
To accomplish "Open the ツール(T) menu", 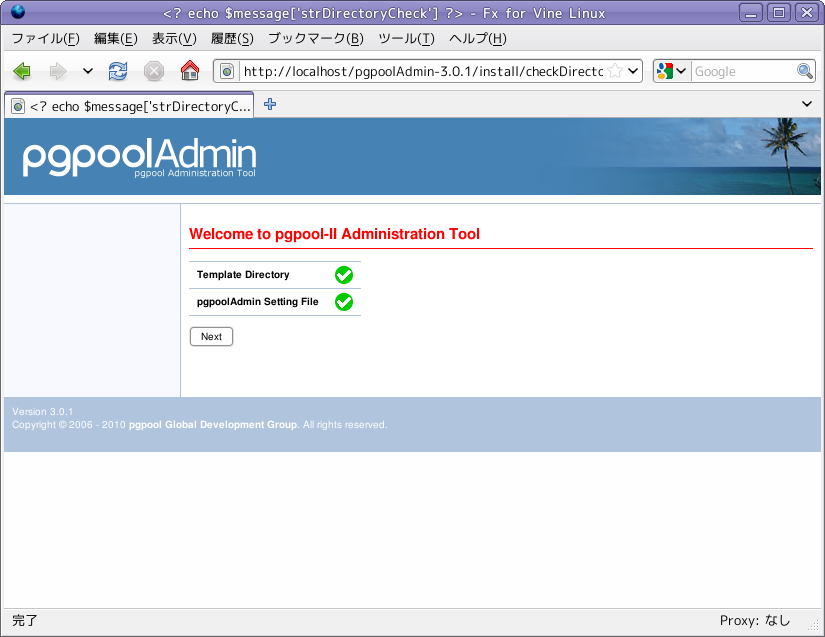I will [x=406, y=39].
